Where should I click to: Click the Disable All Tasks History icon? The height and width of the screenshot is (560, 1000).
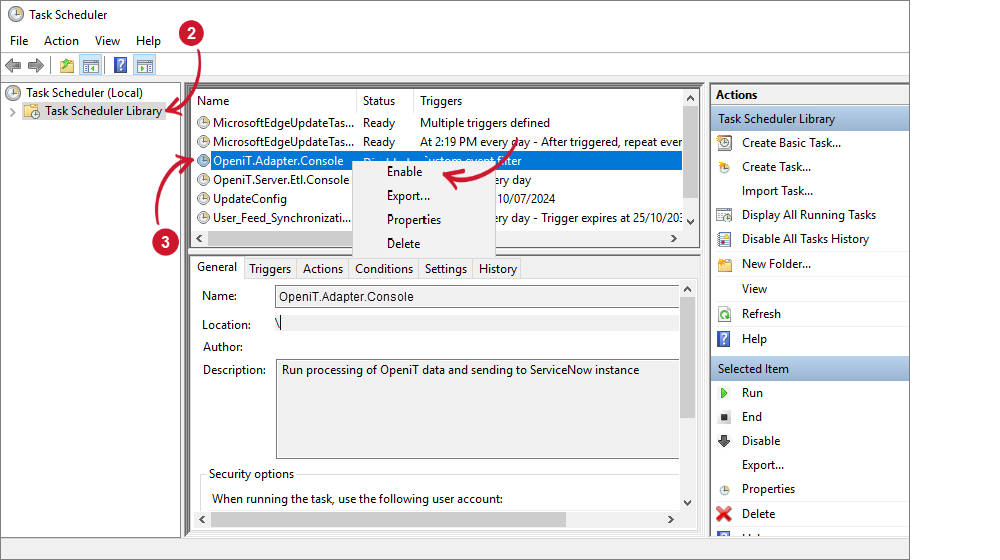pos(724,239)
